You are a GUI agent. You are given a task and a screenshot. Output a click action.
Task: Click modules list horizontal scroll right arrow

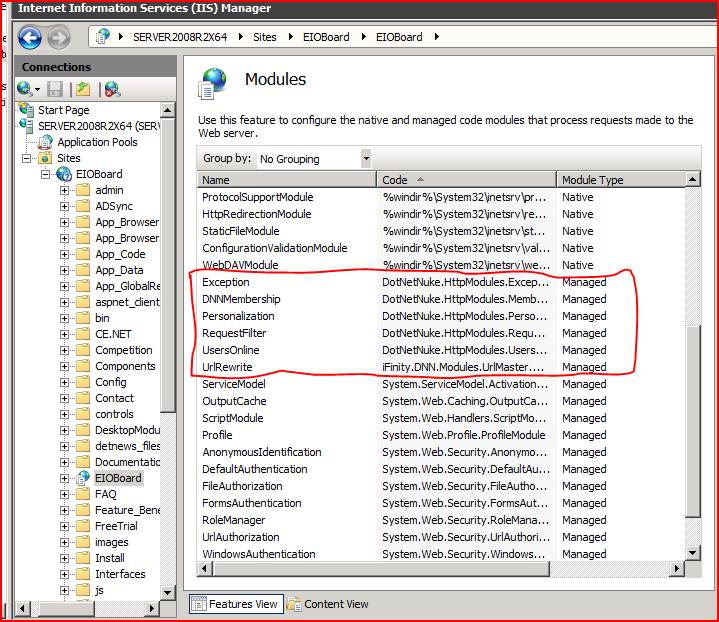click(x=676, y=569)
